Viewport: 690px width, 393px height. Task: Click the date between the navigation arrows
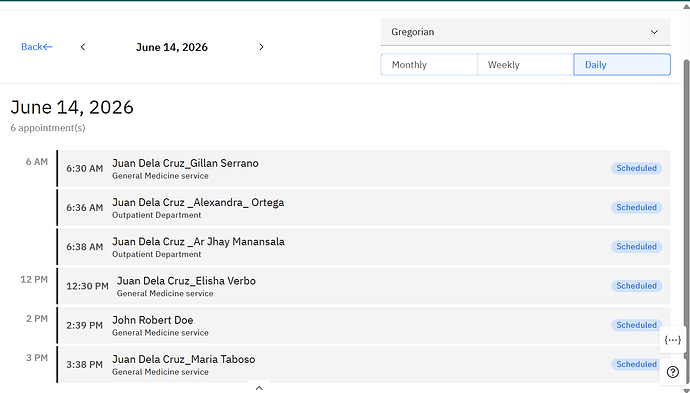[x=172, y=47]
